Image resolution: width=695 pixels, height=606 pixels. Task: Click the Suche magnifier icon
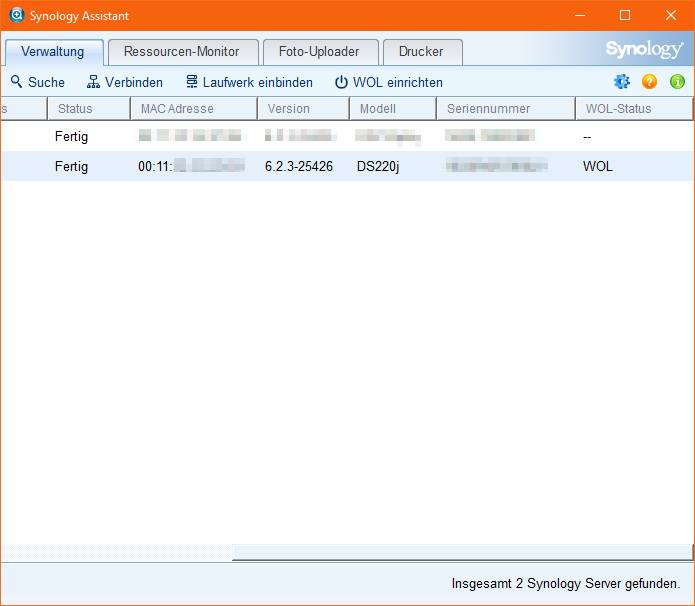click(16, 82)
